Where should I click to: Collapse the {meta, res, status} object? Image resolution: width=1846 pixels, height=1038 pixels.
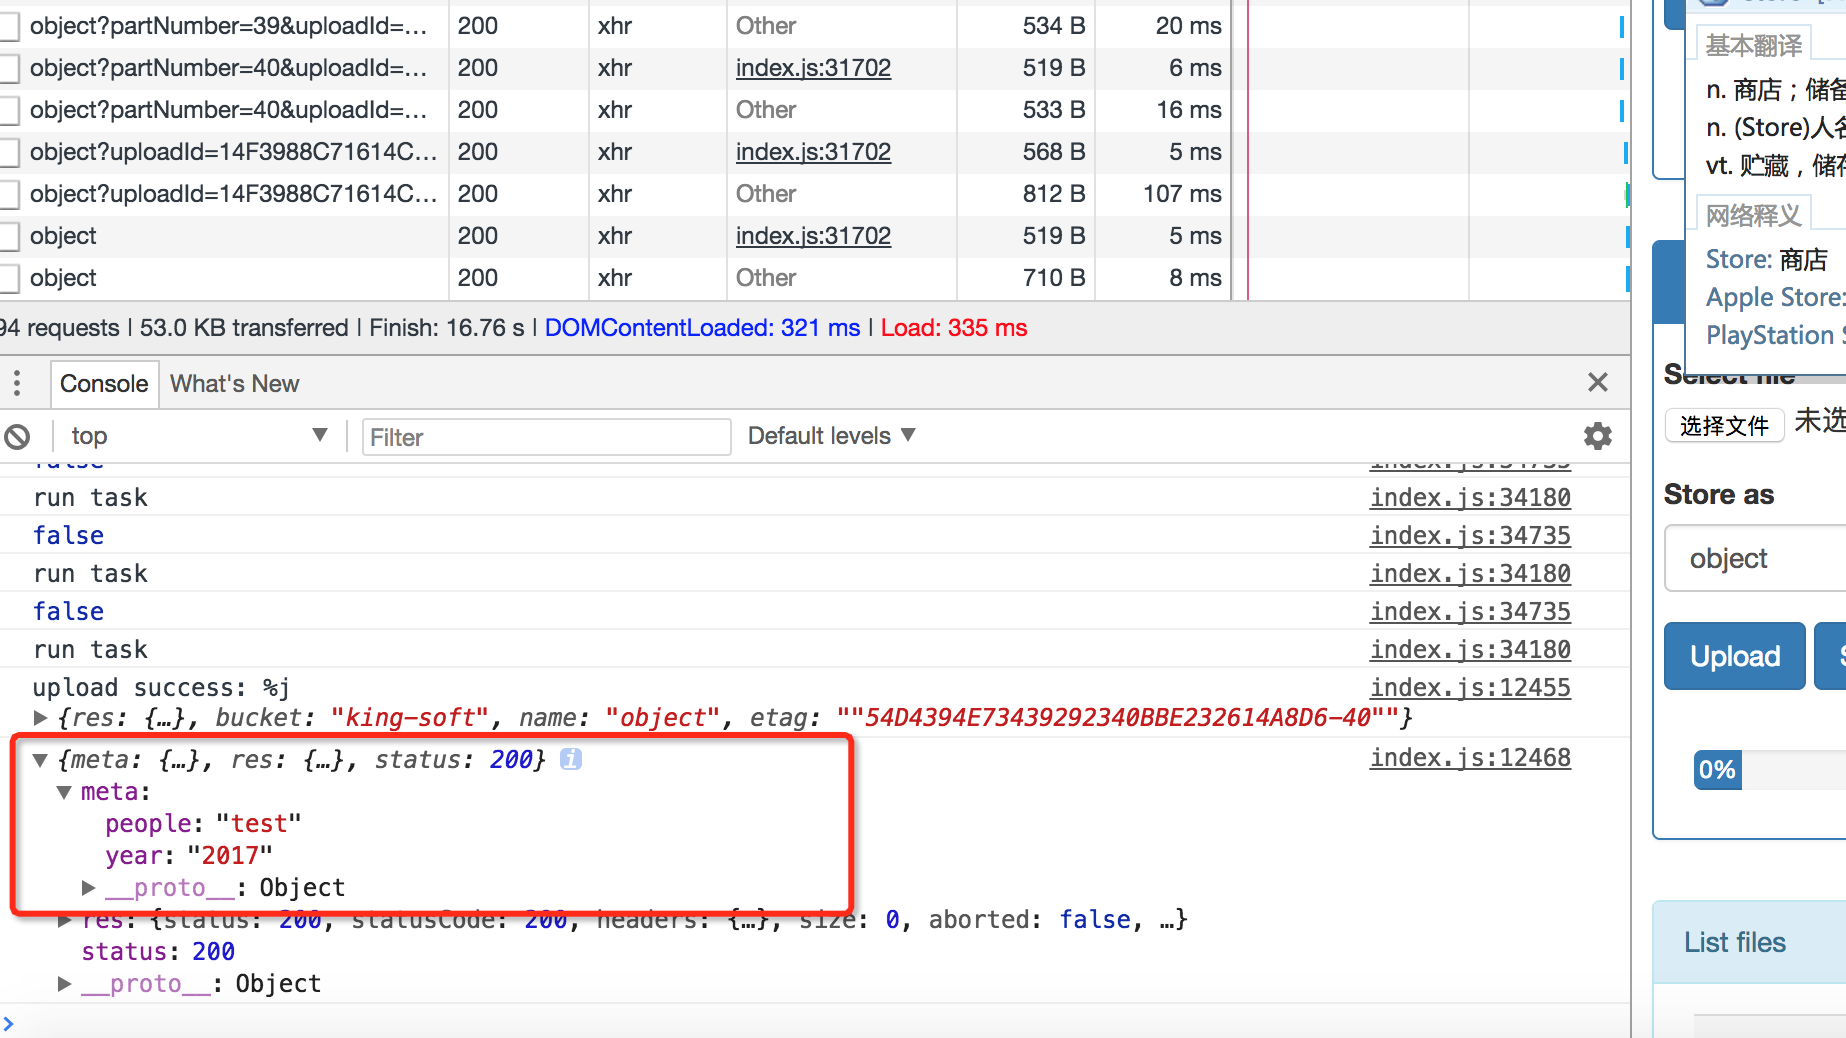tap(41, 760)
